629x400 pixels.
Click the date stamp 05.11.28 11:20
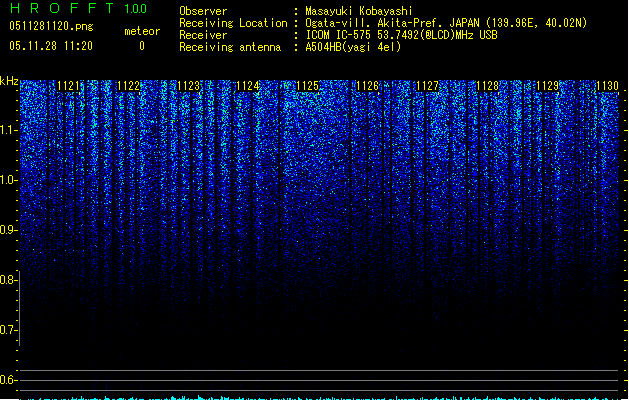[51, 46]
